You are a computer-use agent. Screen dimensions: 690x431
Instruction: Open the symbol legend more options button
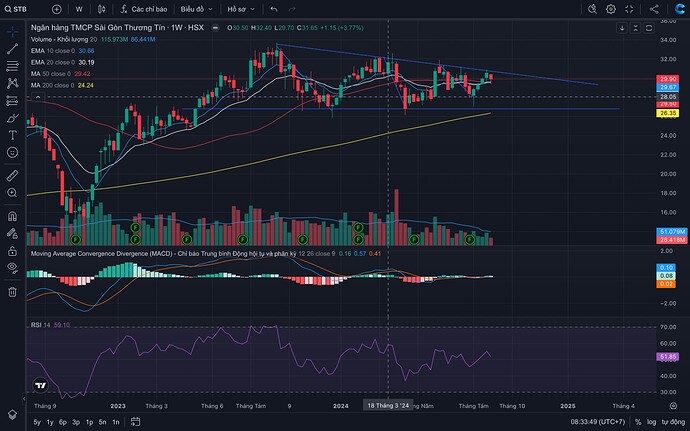click(x=215, y=28)
